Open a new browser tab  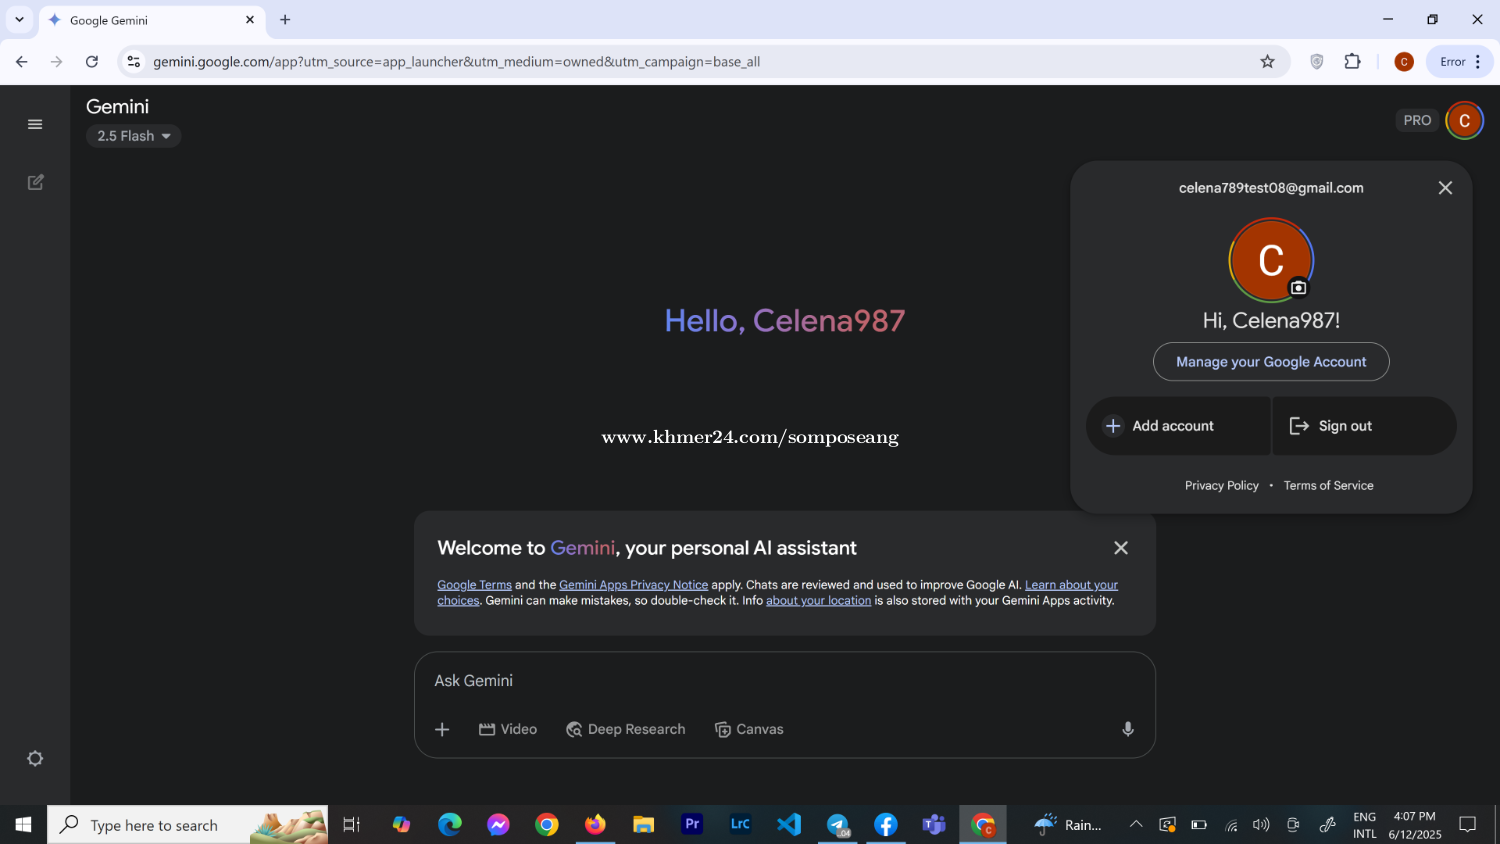pyautogui.click(x=285, y=20)
